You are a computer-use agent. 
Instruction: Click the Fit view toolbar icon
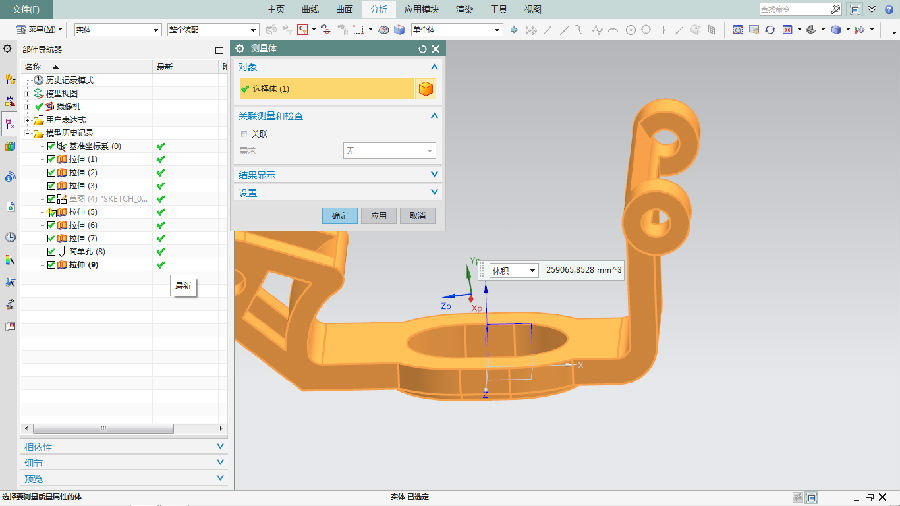click(x=738, y=30)
